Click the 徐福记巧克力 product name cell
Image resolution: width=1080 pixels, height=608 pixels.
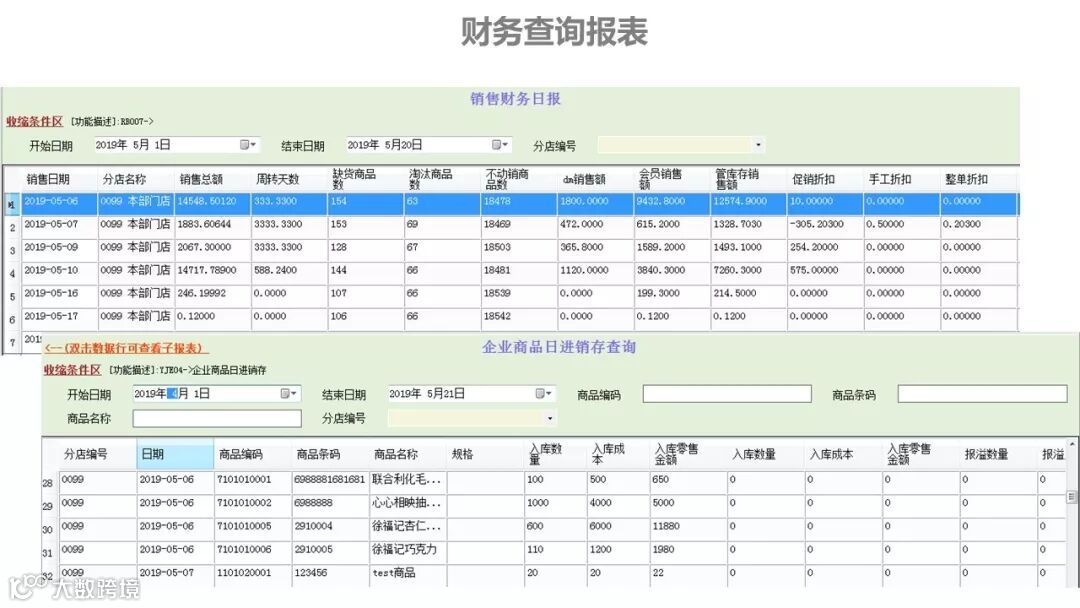(408, 551)
